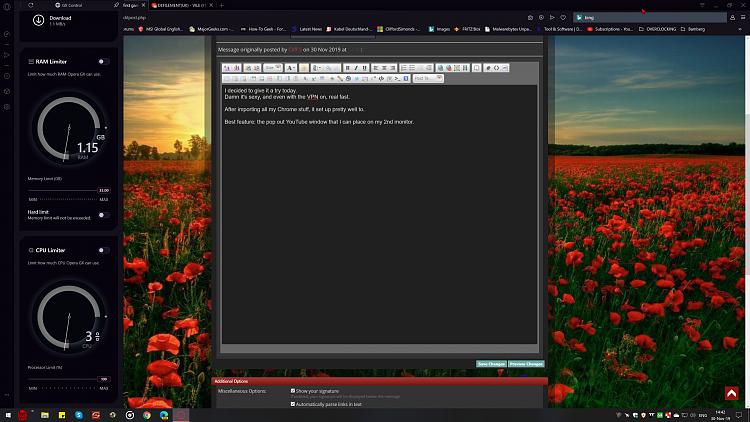This screenshot has height=422, width=750.
Task: Center-align text in editor
Action: click(384, 68)
